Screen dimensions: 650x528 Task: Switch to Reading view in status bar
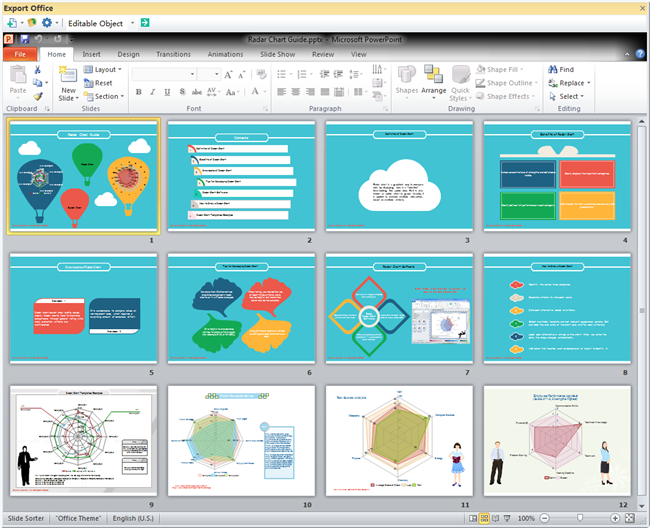(495, 518)
